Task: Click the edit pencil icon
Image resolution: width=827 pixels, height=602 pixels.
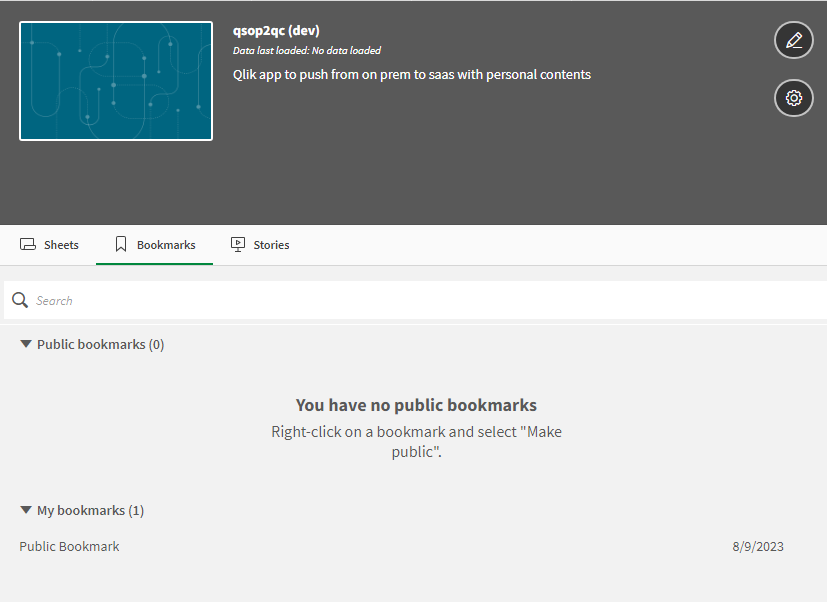Action: coord(794,40)
